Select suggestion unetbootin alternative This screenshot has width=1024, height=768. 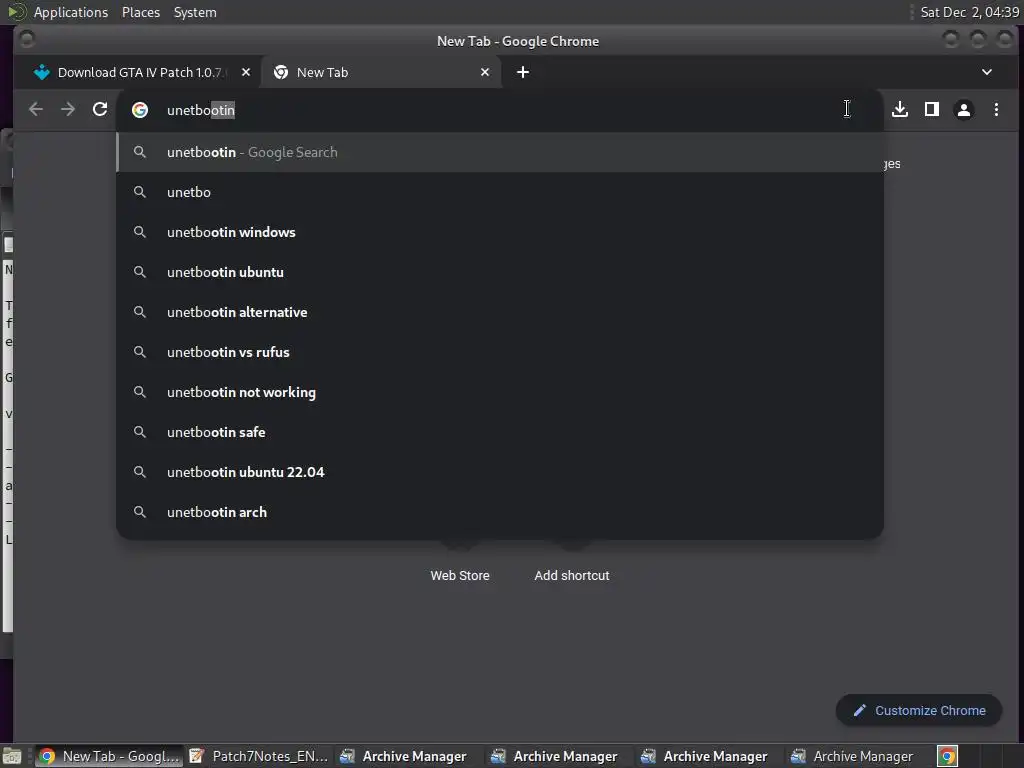click(x=500, y=312)
